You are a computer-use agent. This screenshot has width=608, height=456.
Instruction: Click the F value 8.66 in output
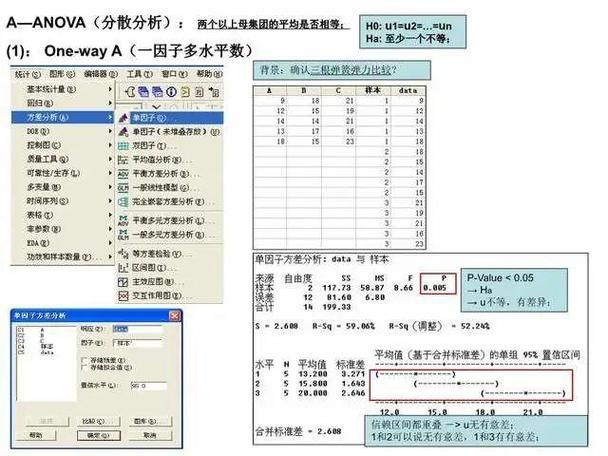coord(403,288)
